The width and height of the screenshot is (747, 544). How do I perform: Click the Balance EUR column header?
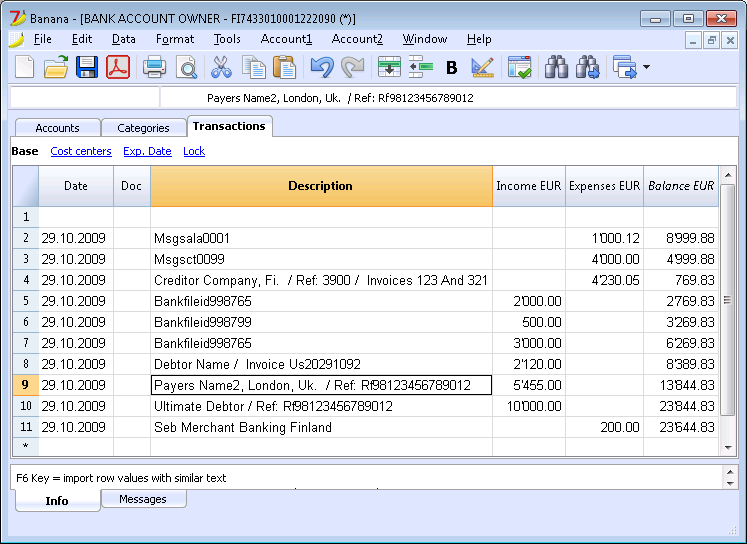coord(681,186)
